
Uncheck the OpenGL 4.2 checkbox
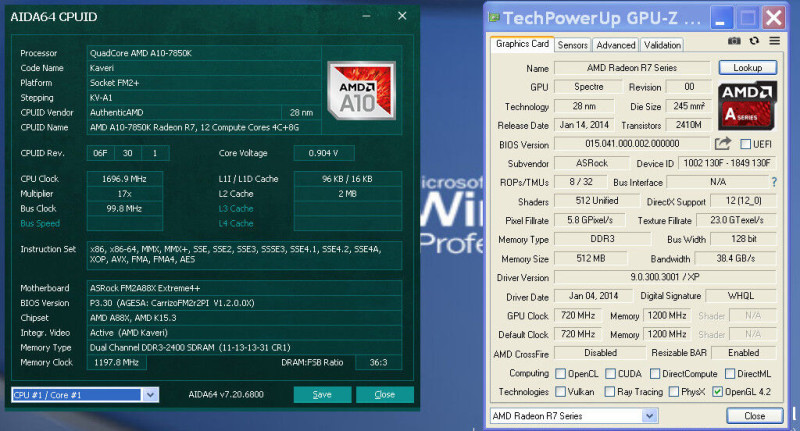(x=717, y=392)
